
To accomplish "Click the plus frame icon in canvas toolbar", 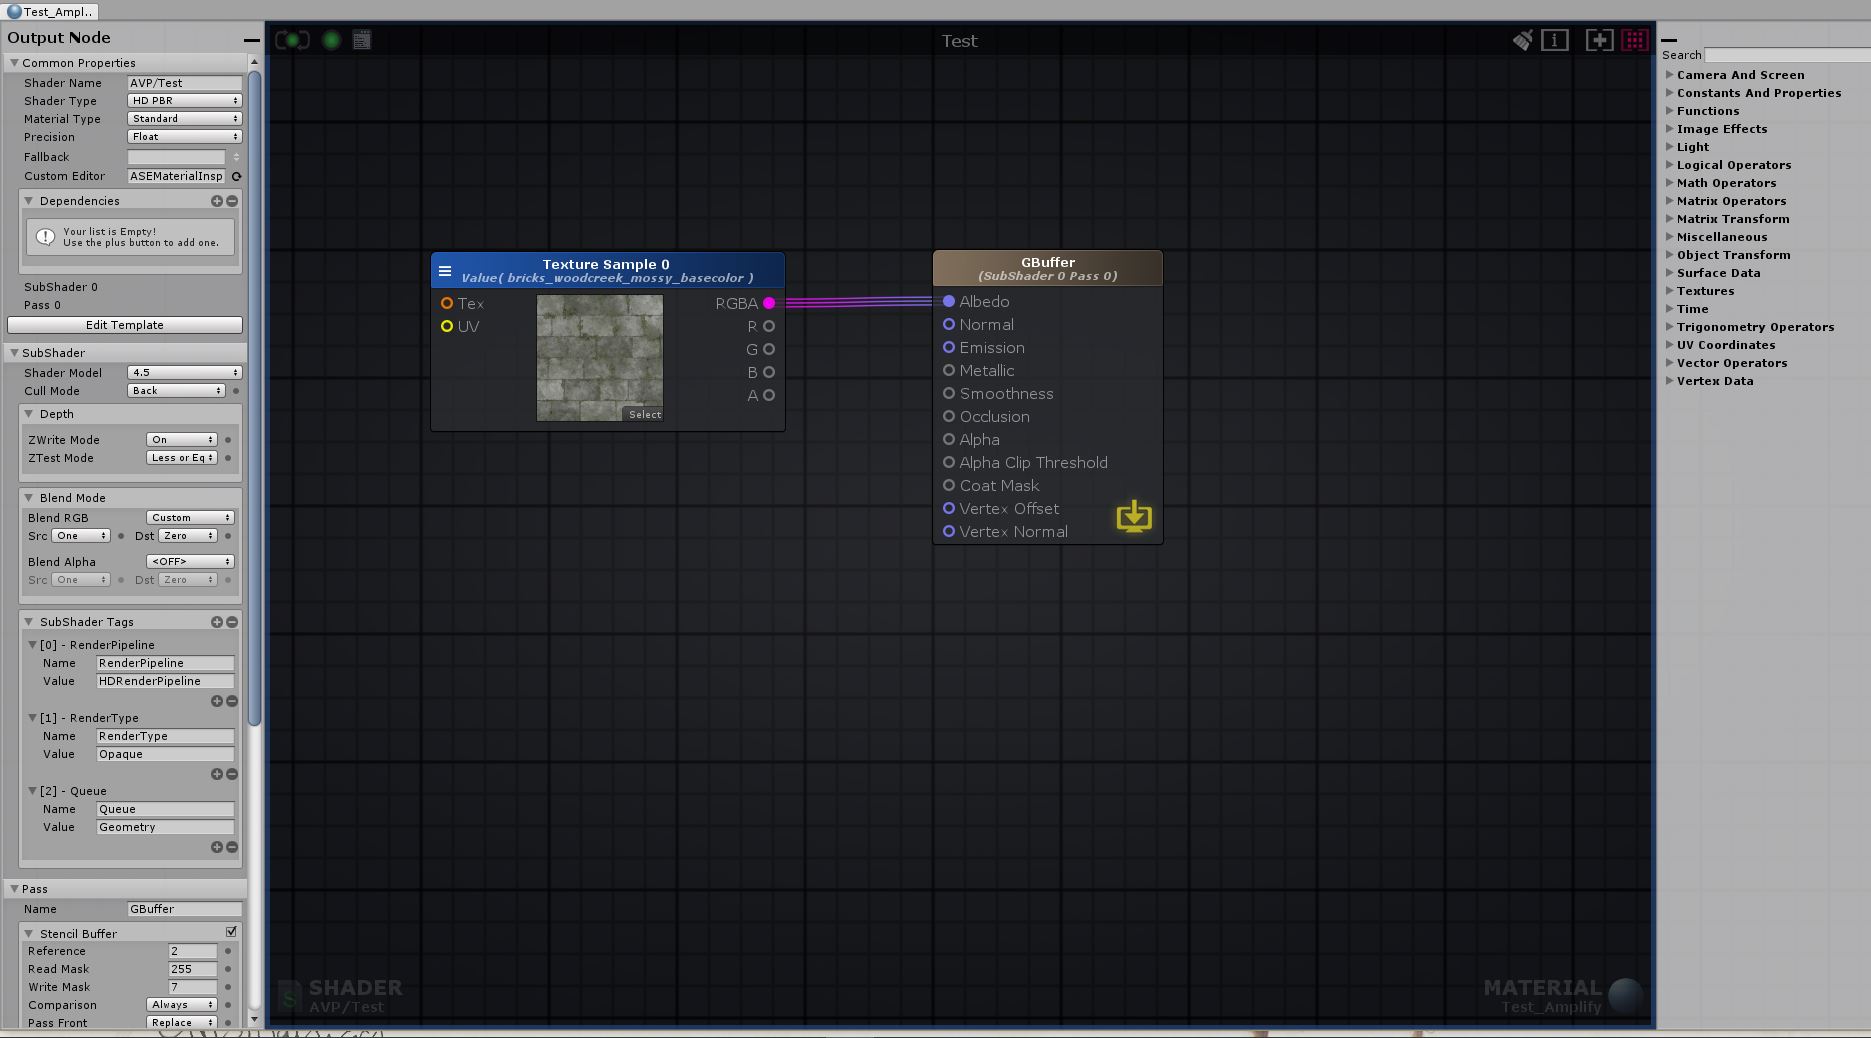I will click(x=1599, y=40).
